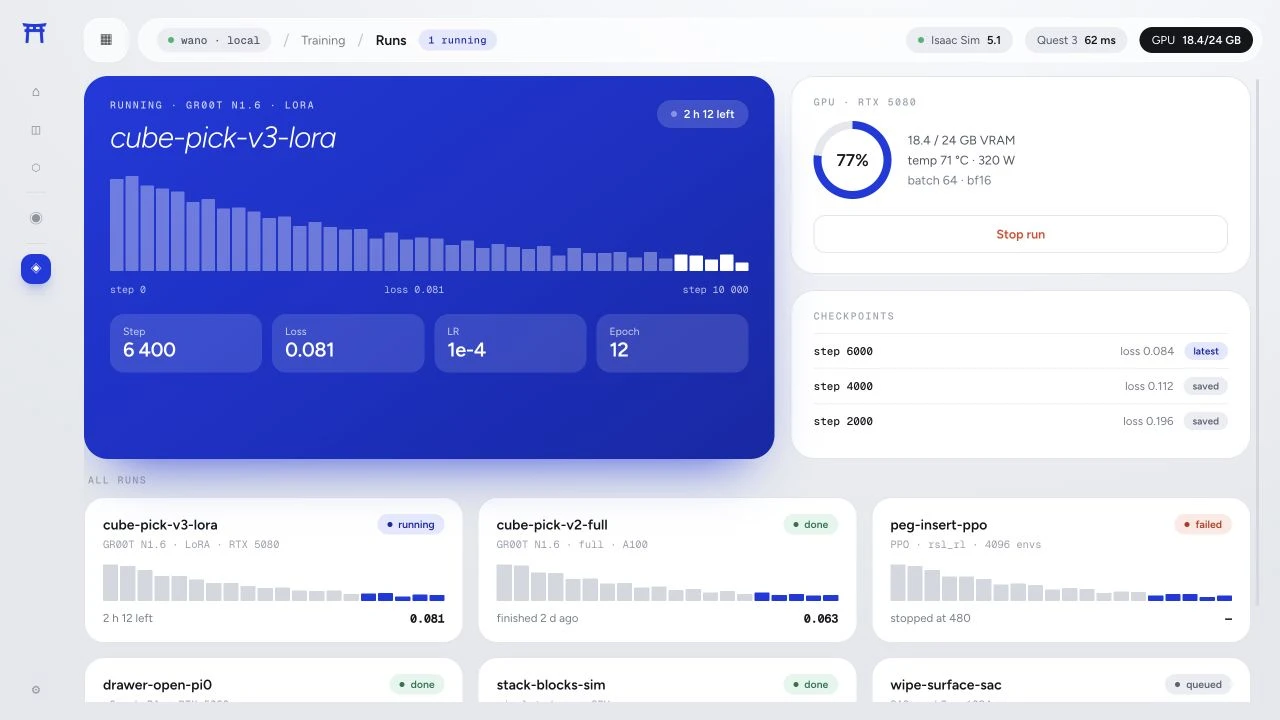Image resolution: width=1280 pixels, height=720 pixels.
Task: Click the 'done' badge on cube-pick-v2-full card
Action: click(811, 524)
